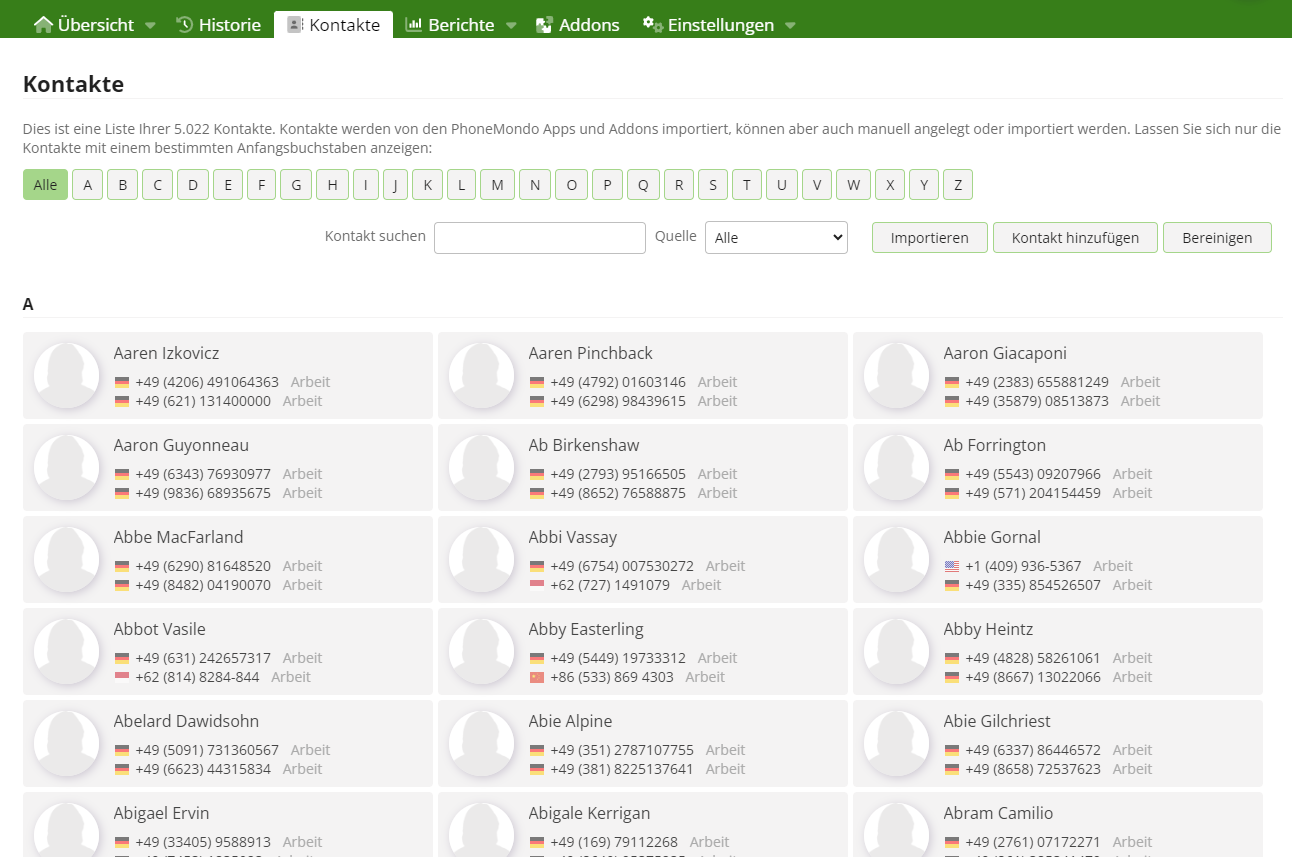Click the Übersicht house icon

(x=43, y=25)
